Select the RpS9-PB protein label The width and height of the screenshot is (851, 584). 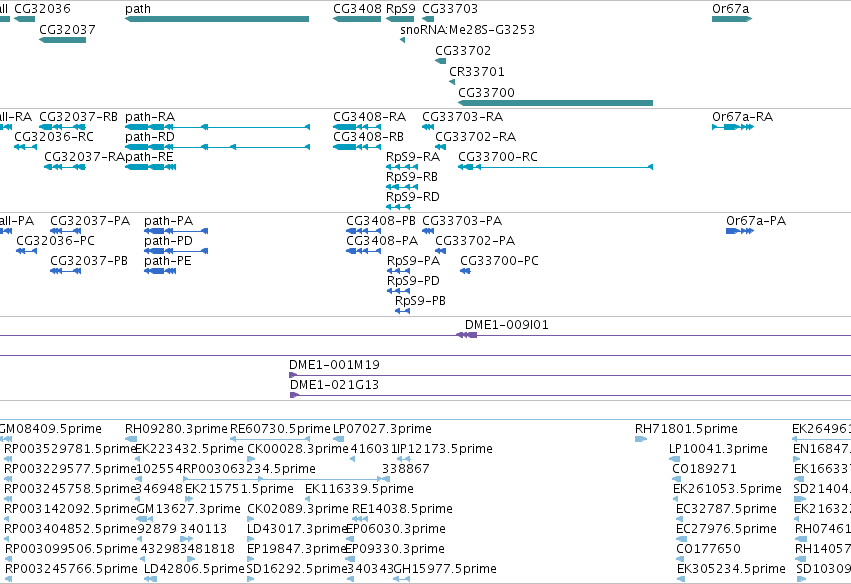421,301
